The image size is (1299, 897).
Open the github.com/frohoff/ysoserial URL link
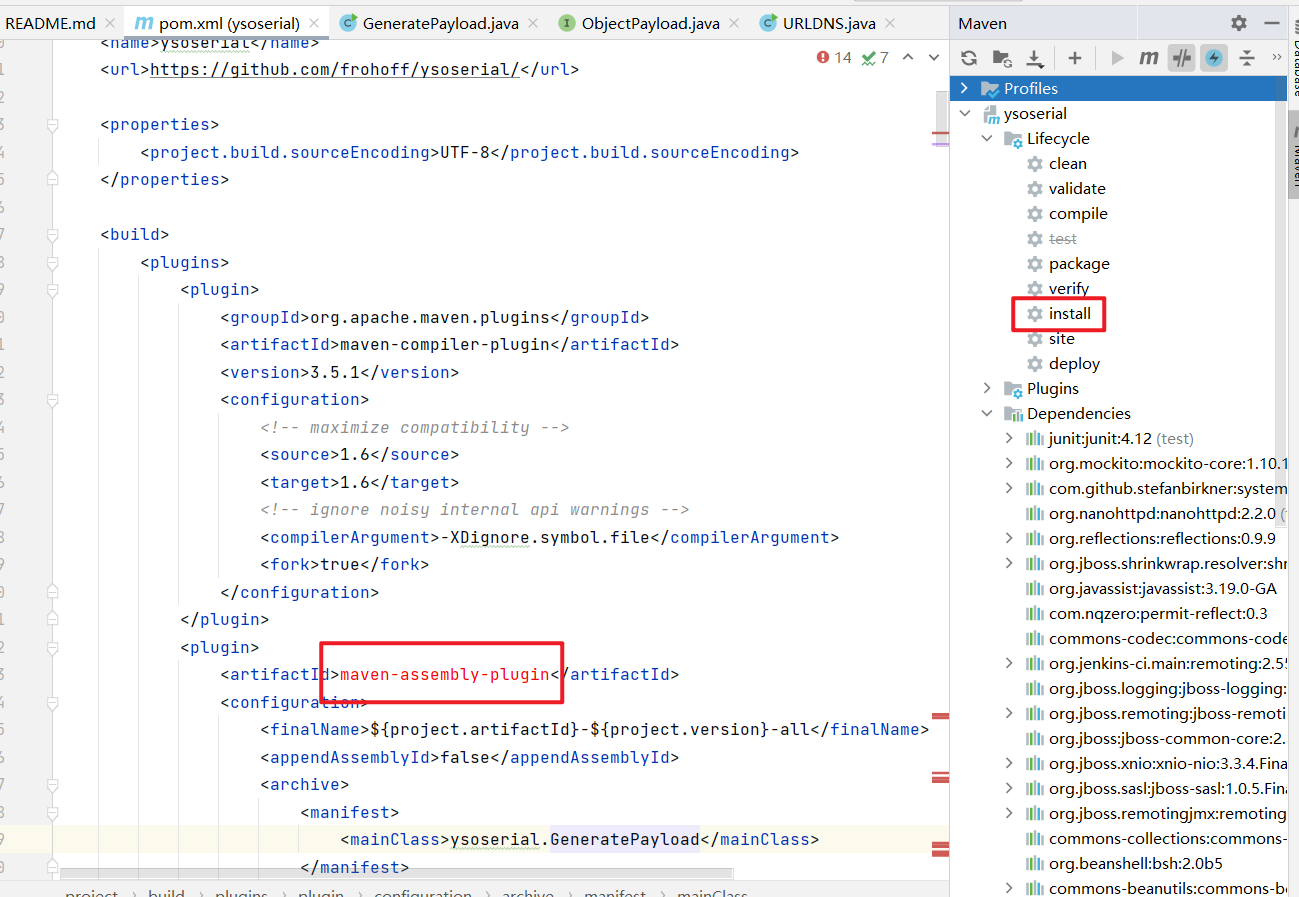tap(334, 70)
